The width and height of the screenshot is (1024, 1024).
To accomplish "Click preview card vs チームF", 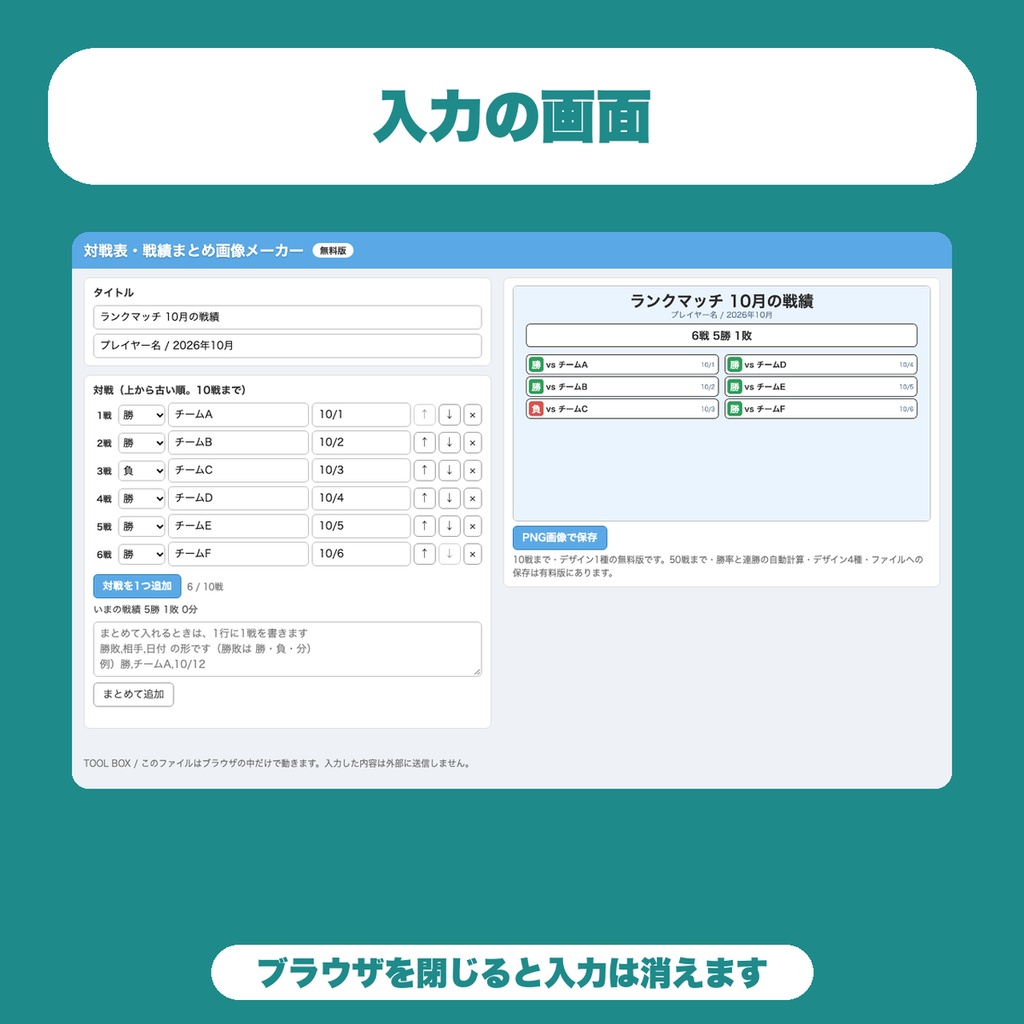I will (x=821, y=409).
